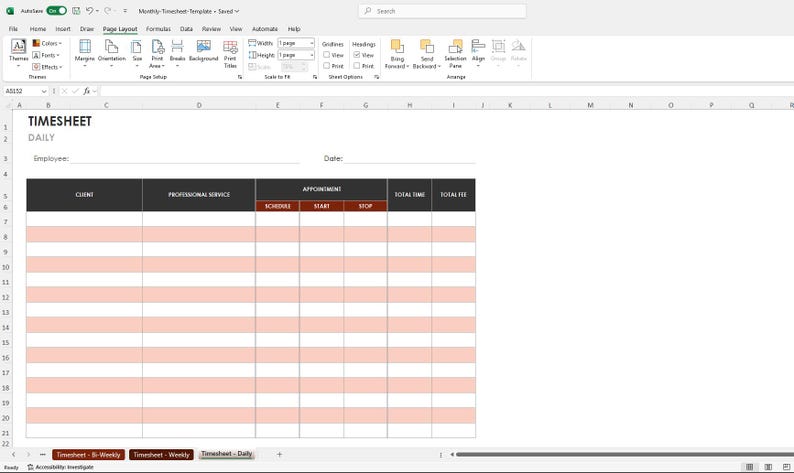Switch to the Review ribbon tab
The image size is (794, 473).
(211, 29)
